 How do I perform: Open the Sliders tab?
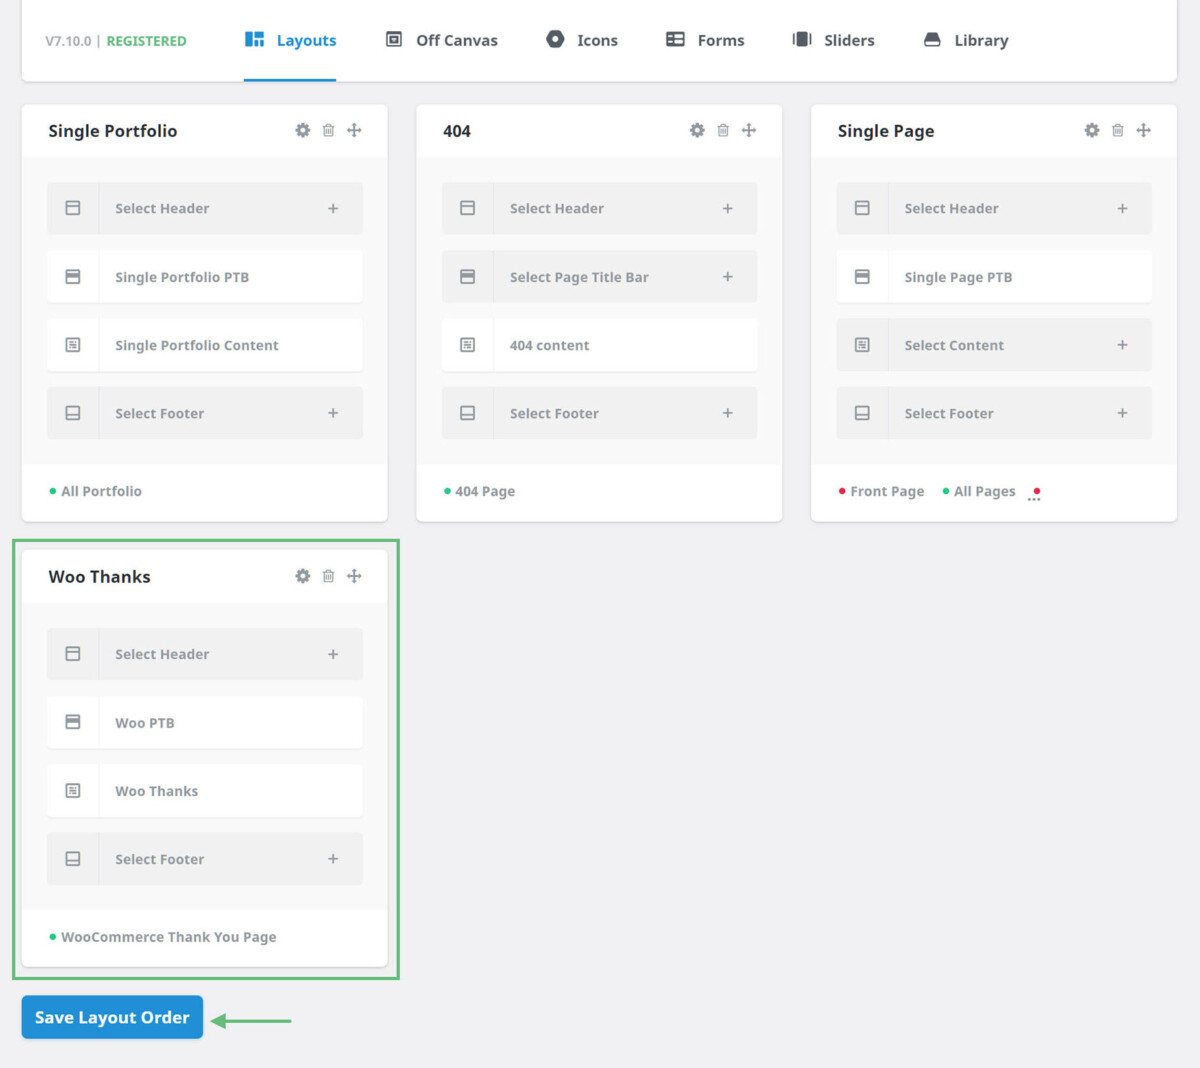(x=833, y=40)
